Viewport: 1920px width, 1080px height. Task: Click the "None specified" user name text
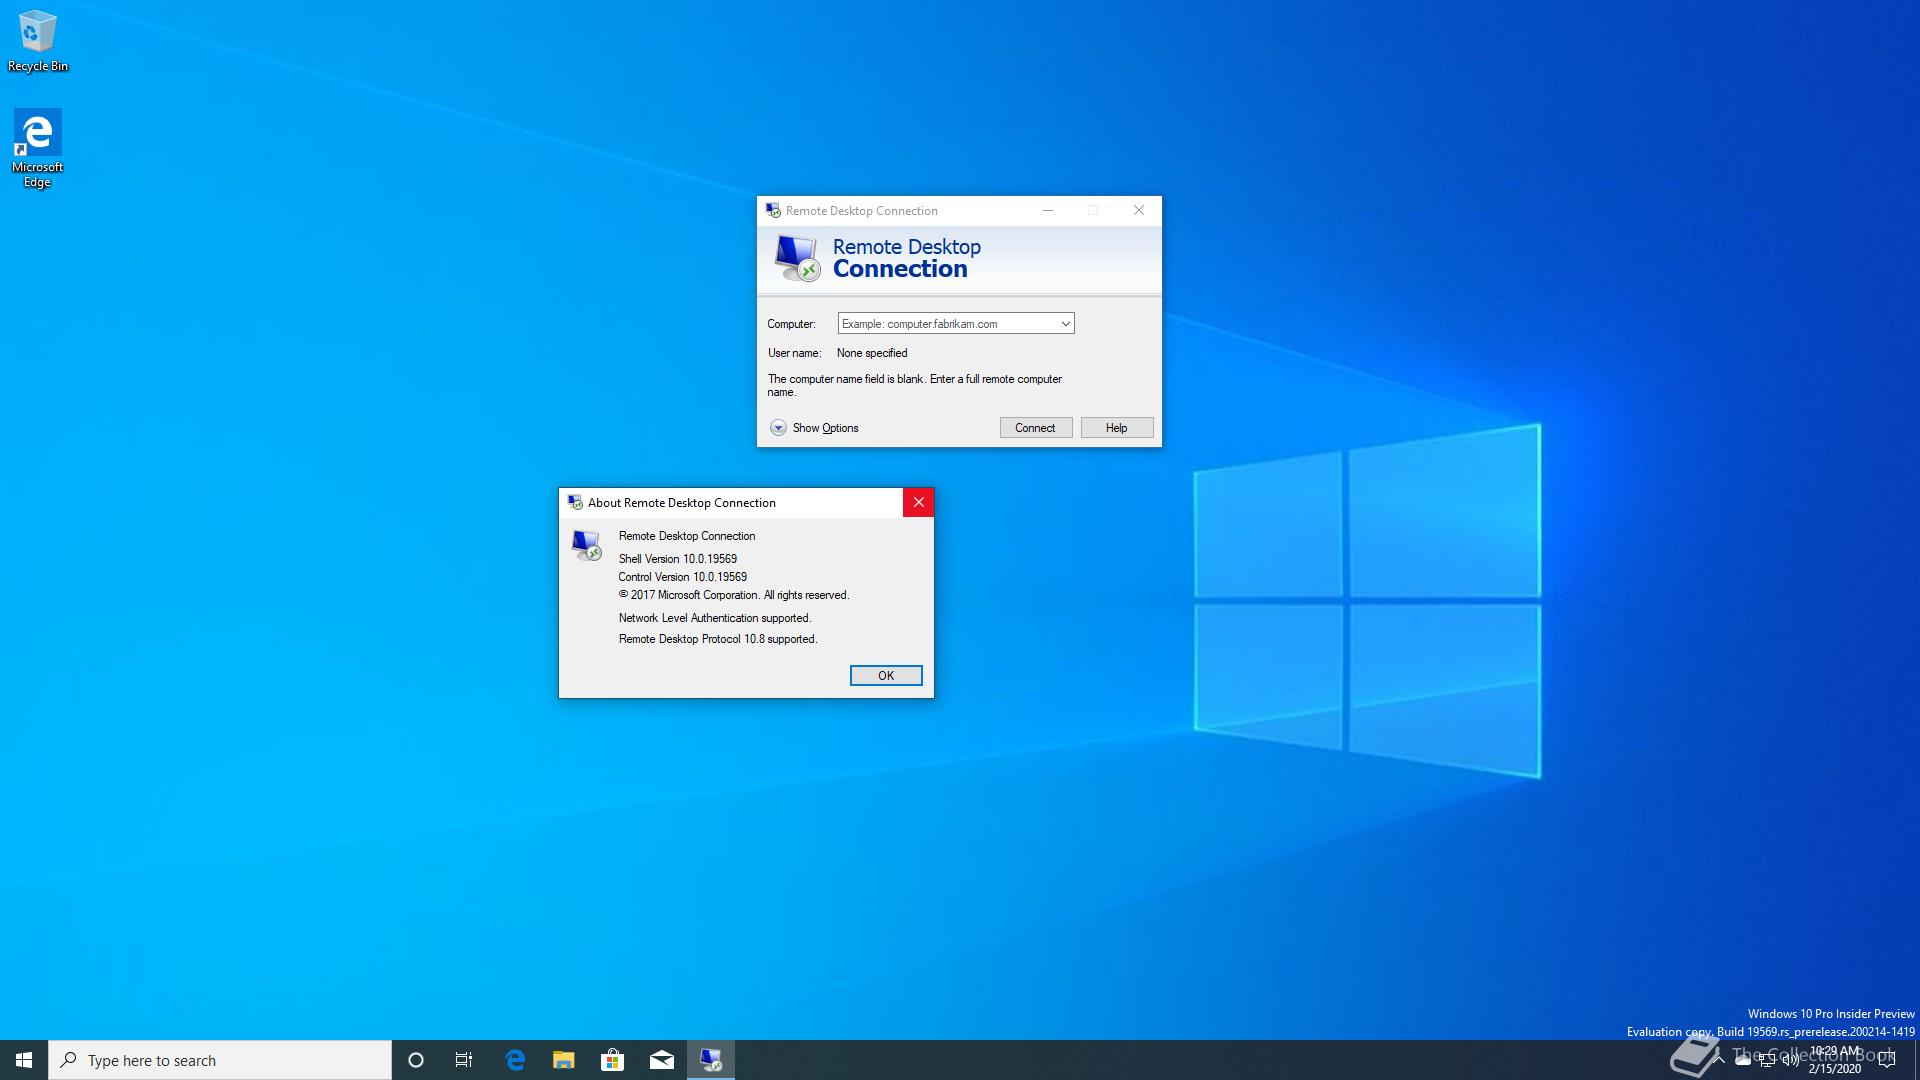tap(872, 353)
